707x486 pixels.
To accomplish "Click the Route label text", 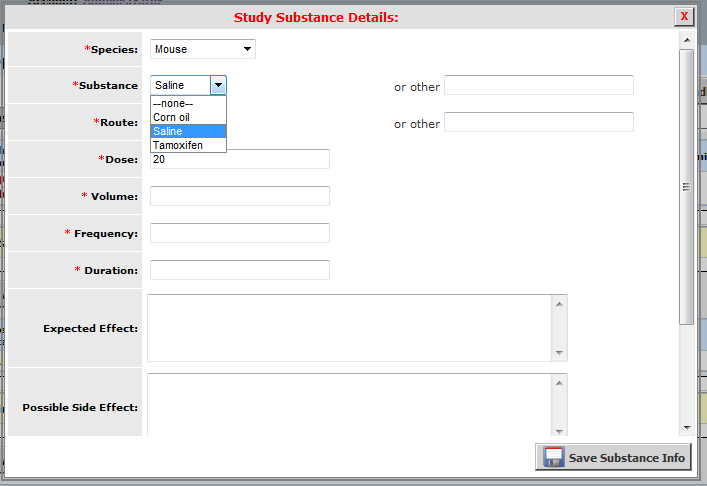I will tap(115, 122).
